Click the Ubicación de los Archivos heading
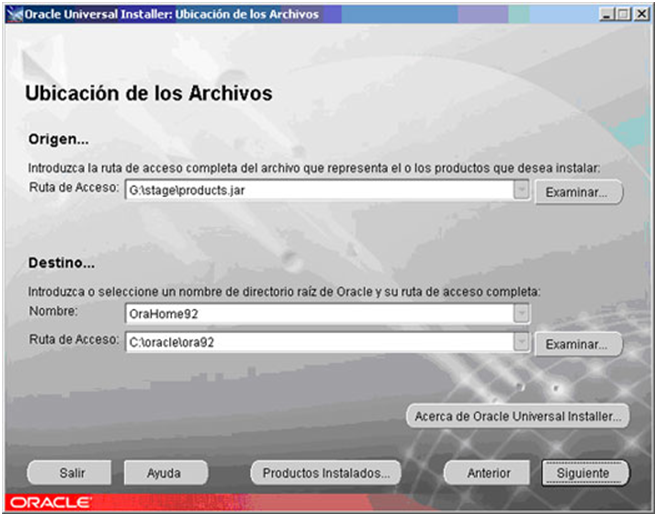Screen dimensions: 657x516 pos(149,93)
